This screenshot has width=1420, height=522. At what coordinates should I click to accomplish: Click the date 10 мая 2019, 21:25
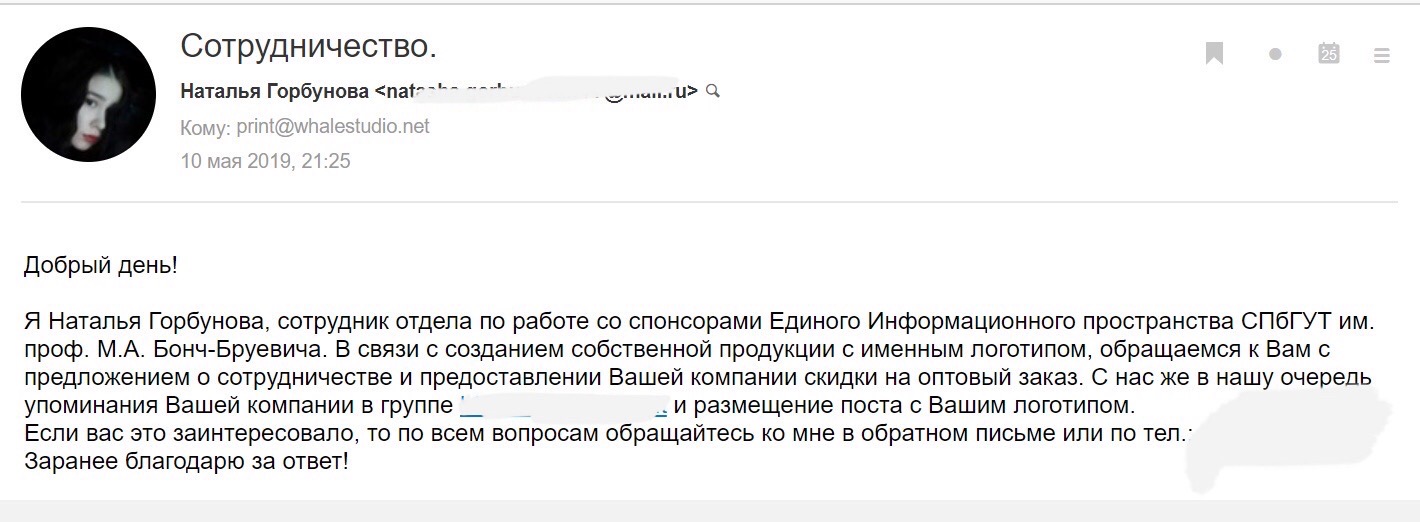[265, 160]
